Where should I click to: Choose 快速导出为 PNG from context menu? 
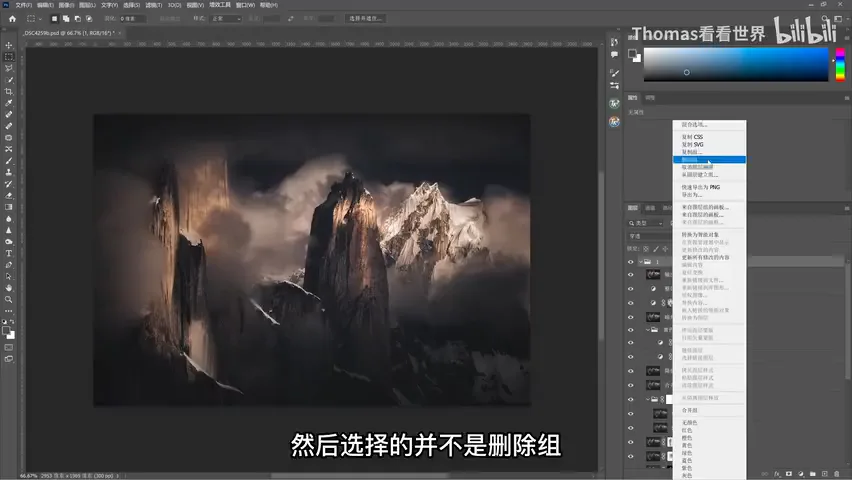(x=700, y=187)
